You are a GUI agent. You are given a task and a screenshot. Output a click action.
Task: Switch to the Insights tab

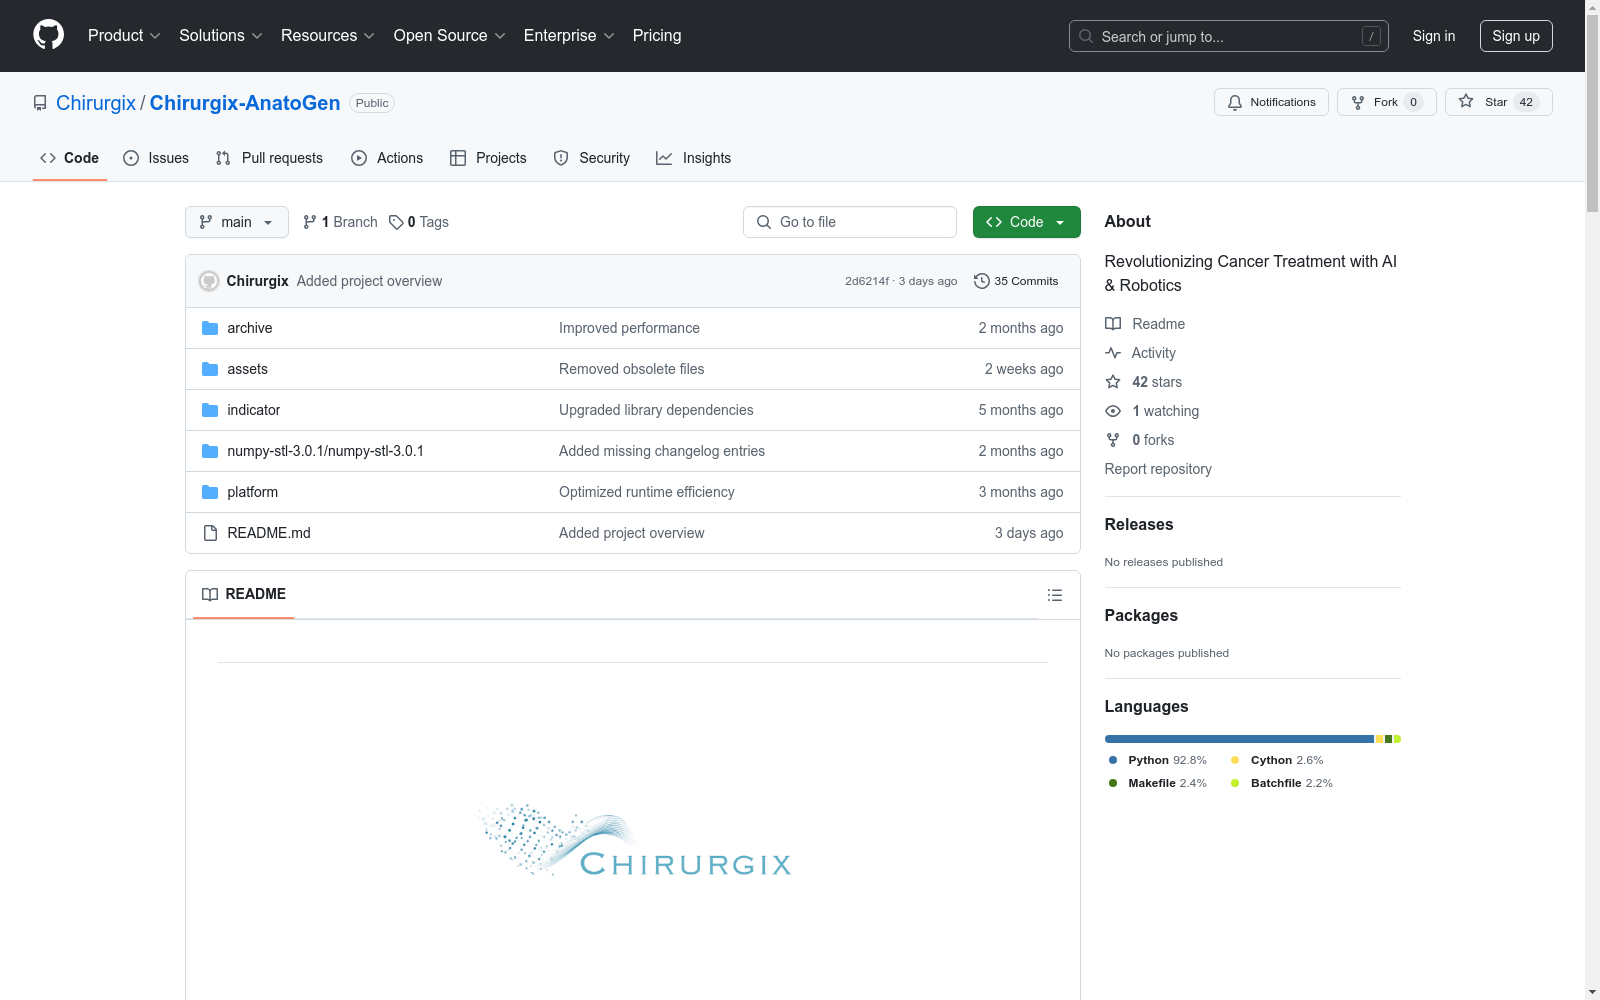[694, 158]
